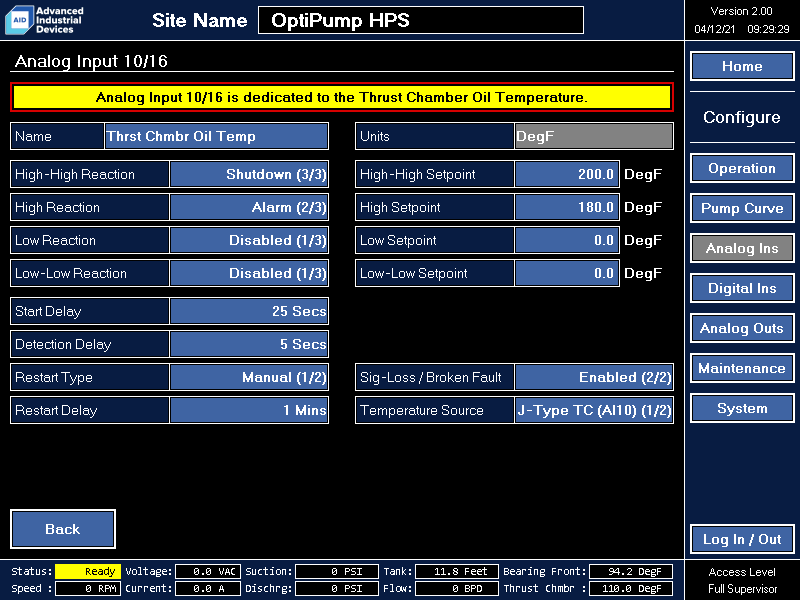Change High Reaction Alarm (2/3)
Screen dimensions: 800x600
(249, 208)
